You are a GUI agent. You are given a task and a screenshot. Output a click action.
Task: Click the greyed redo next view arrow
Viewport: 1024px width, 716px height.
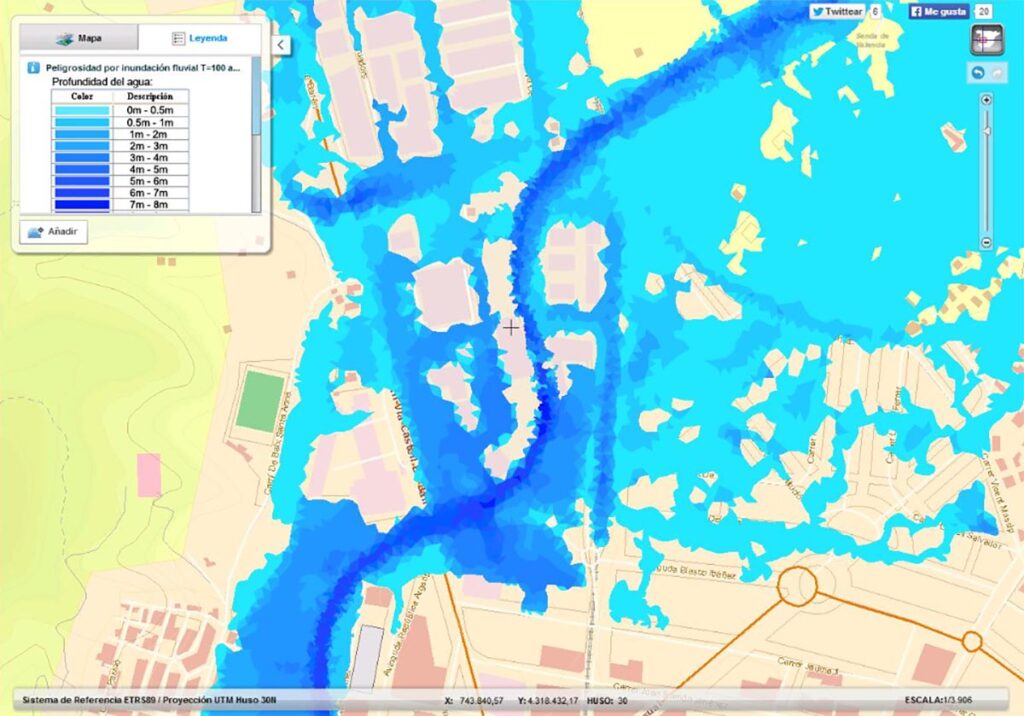(997, 73)
